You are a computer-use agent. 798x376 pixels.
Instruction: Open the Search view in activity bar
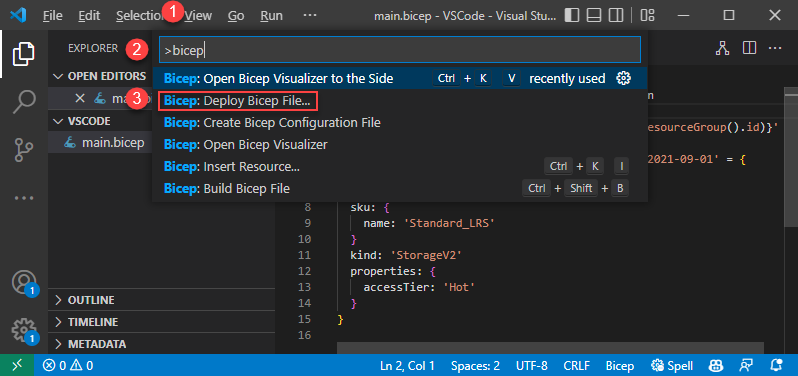point(23,102)
